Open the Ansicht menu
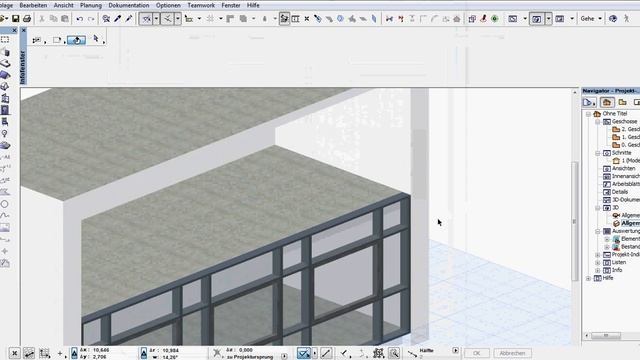The width and height of the screenshot is (640, 360). coord(64,5)
